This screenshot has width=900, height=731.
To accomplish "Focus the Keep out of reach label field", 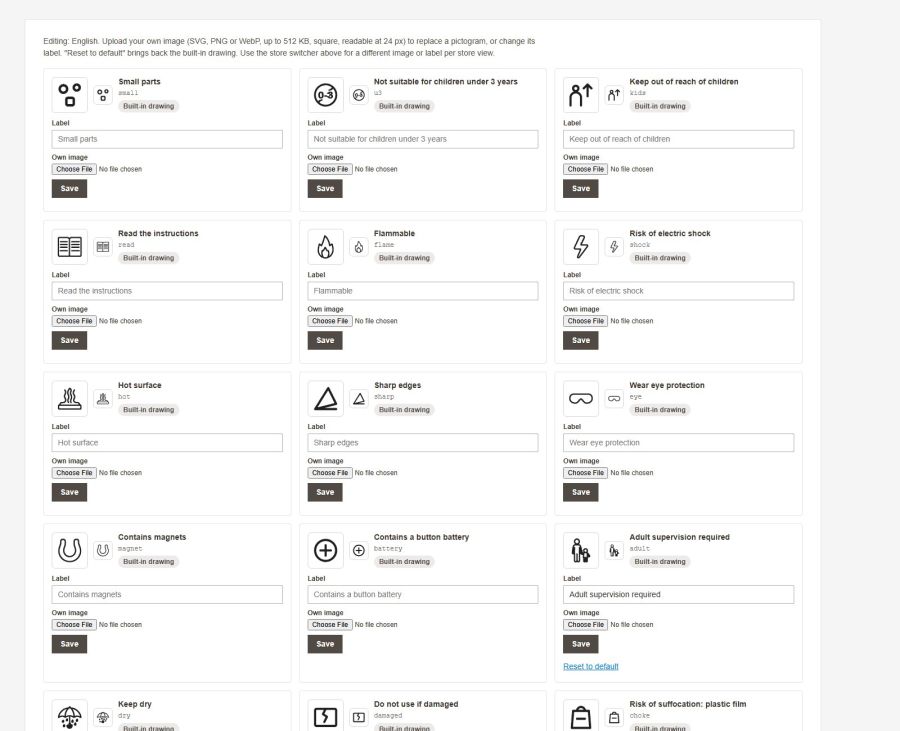I will click(x=678, y=139).
